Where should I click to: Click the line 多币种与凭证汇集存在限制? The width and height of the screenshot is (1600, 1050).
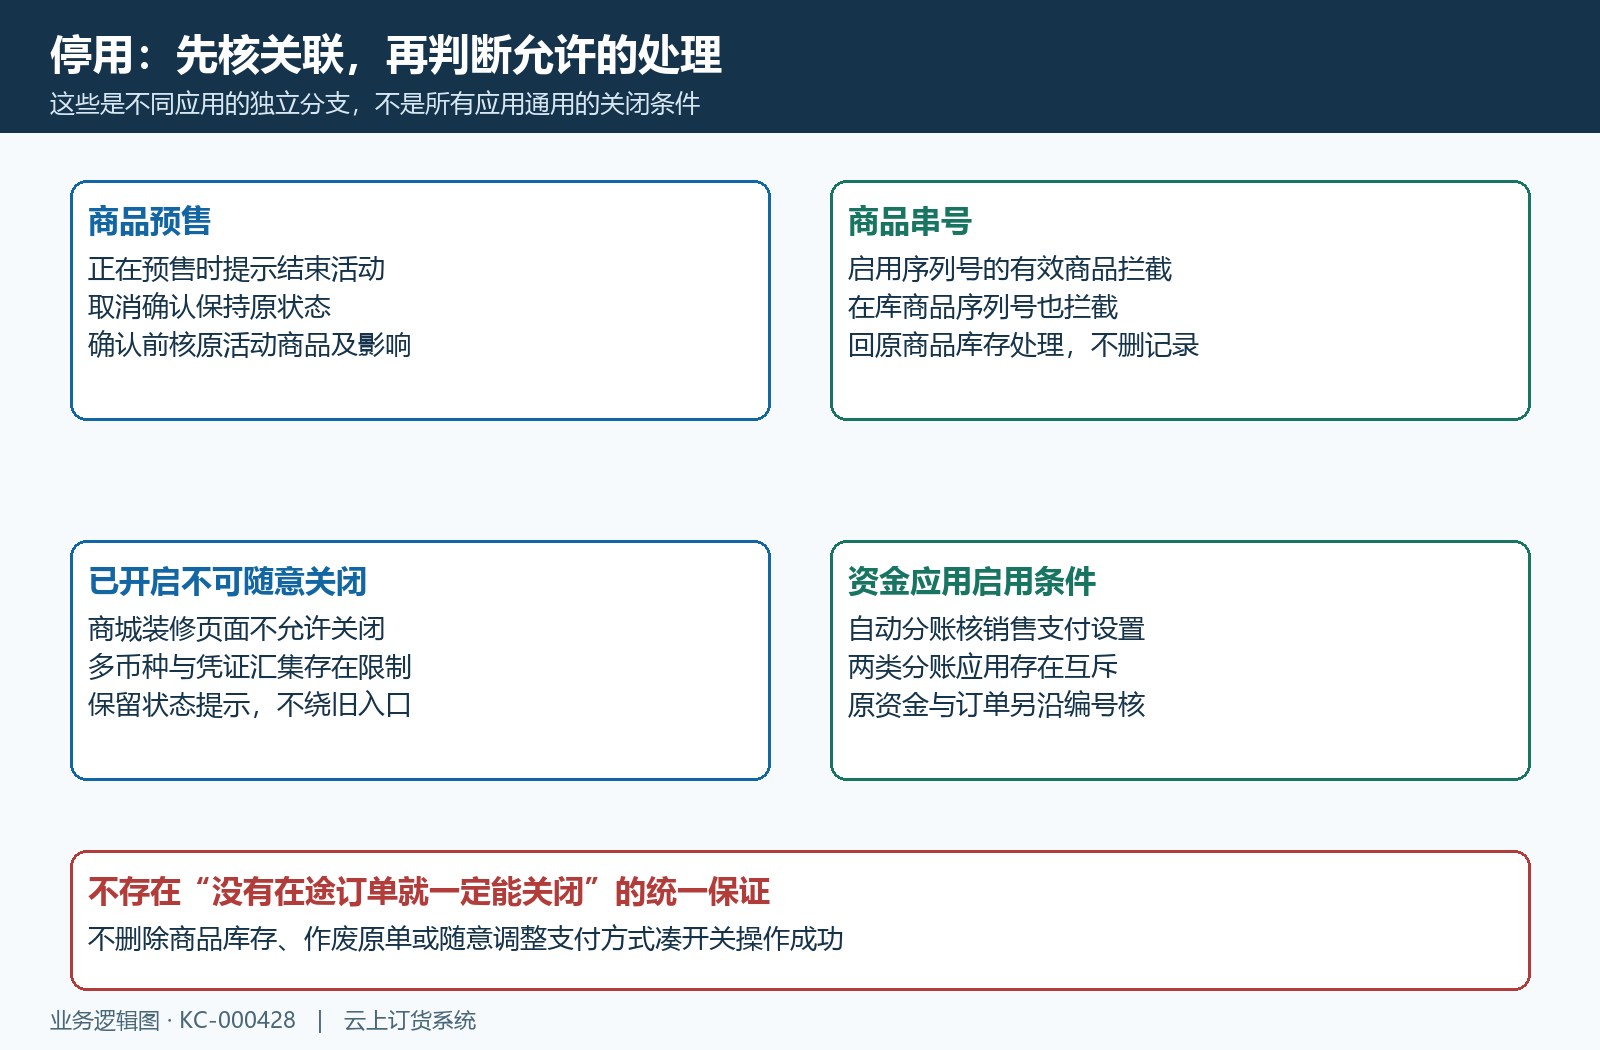coord(250,667)
